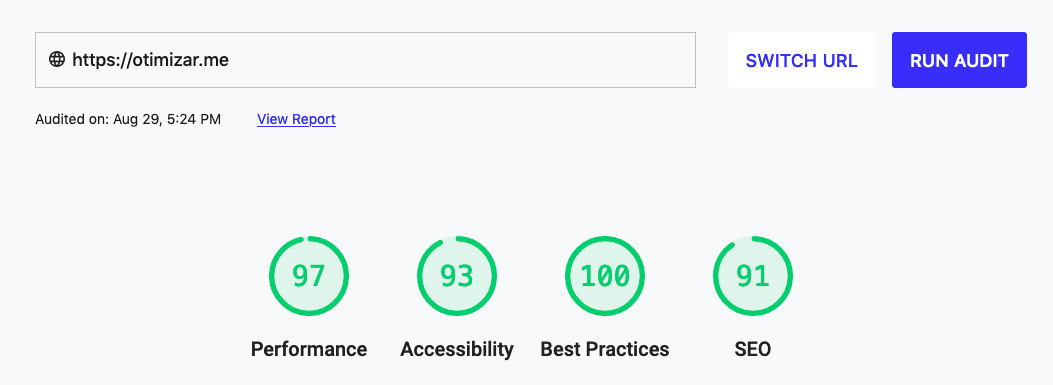
Task: Click the 'Audited on' label
Action: (x=72, y=120)
